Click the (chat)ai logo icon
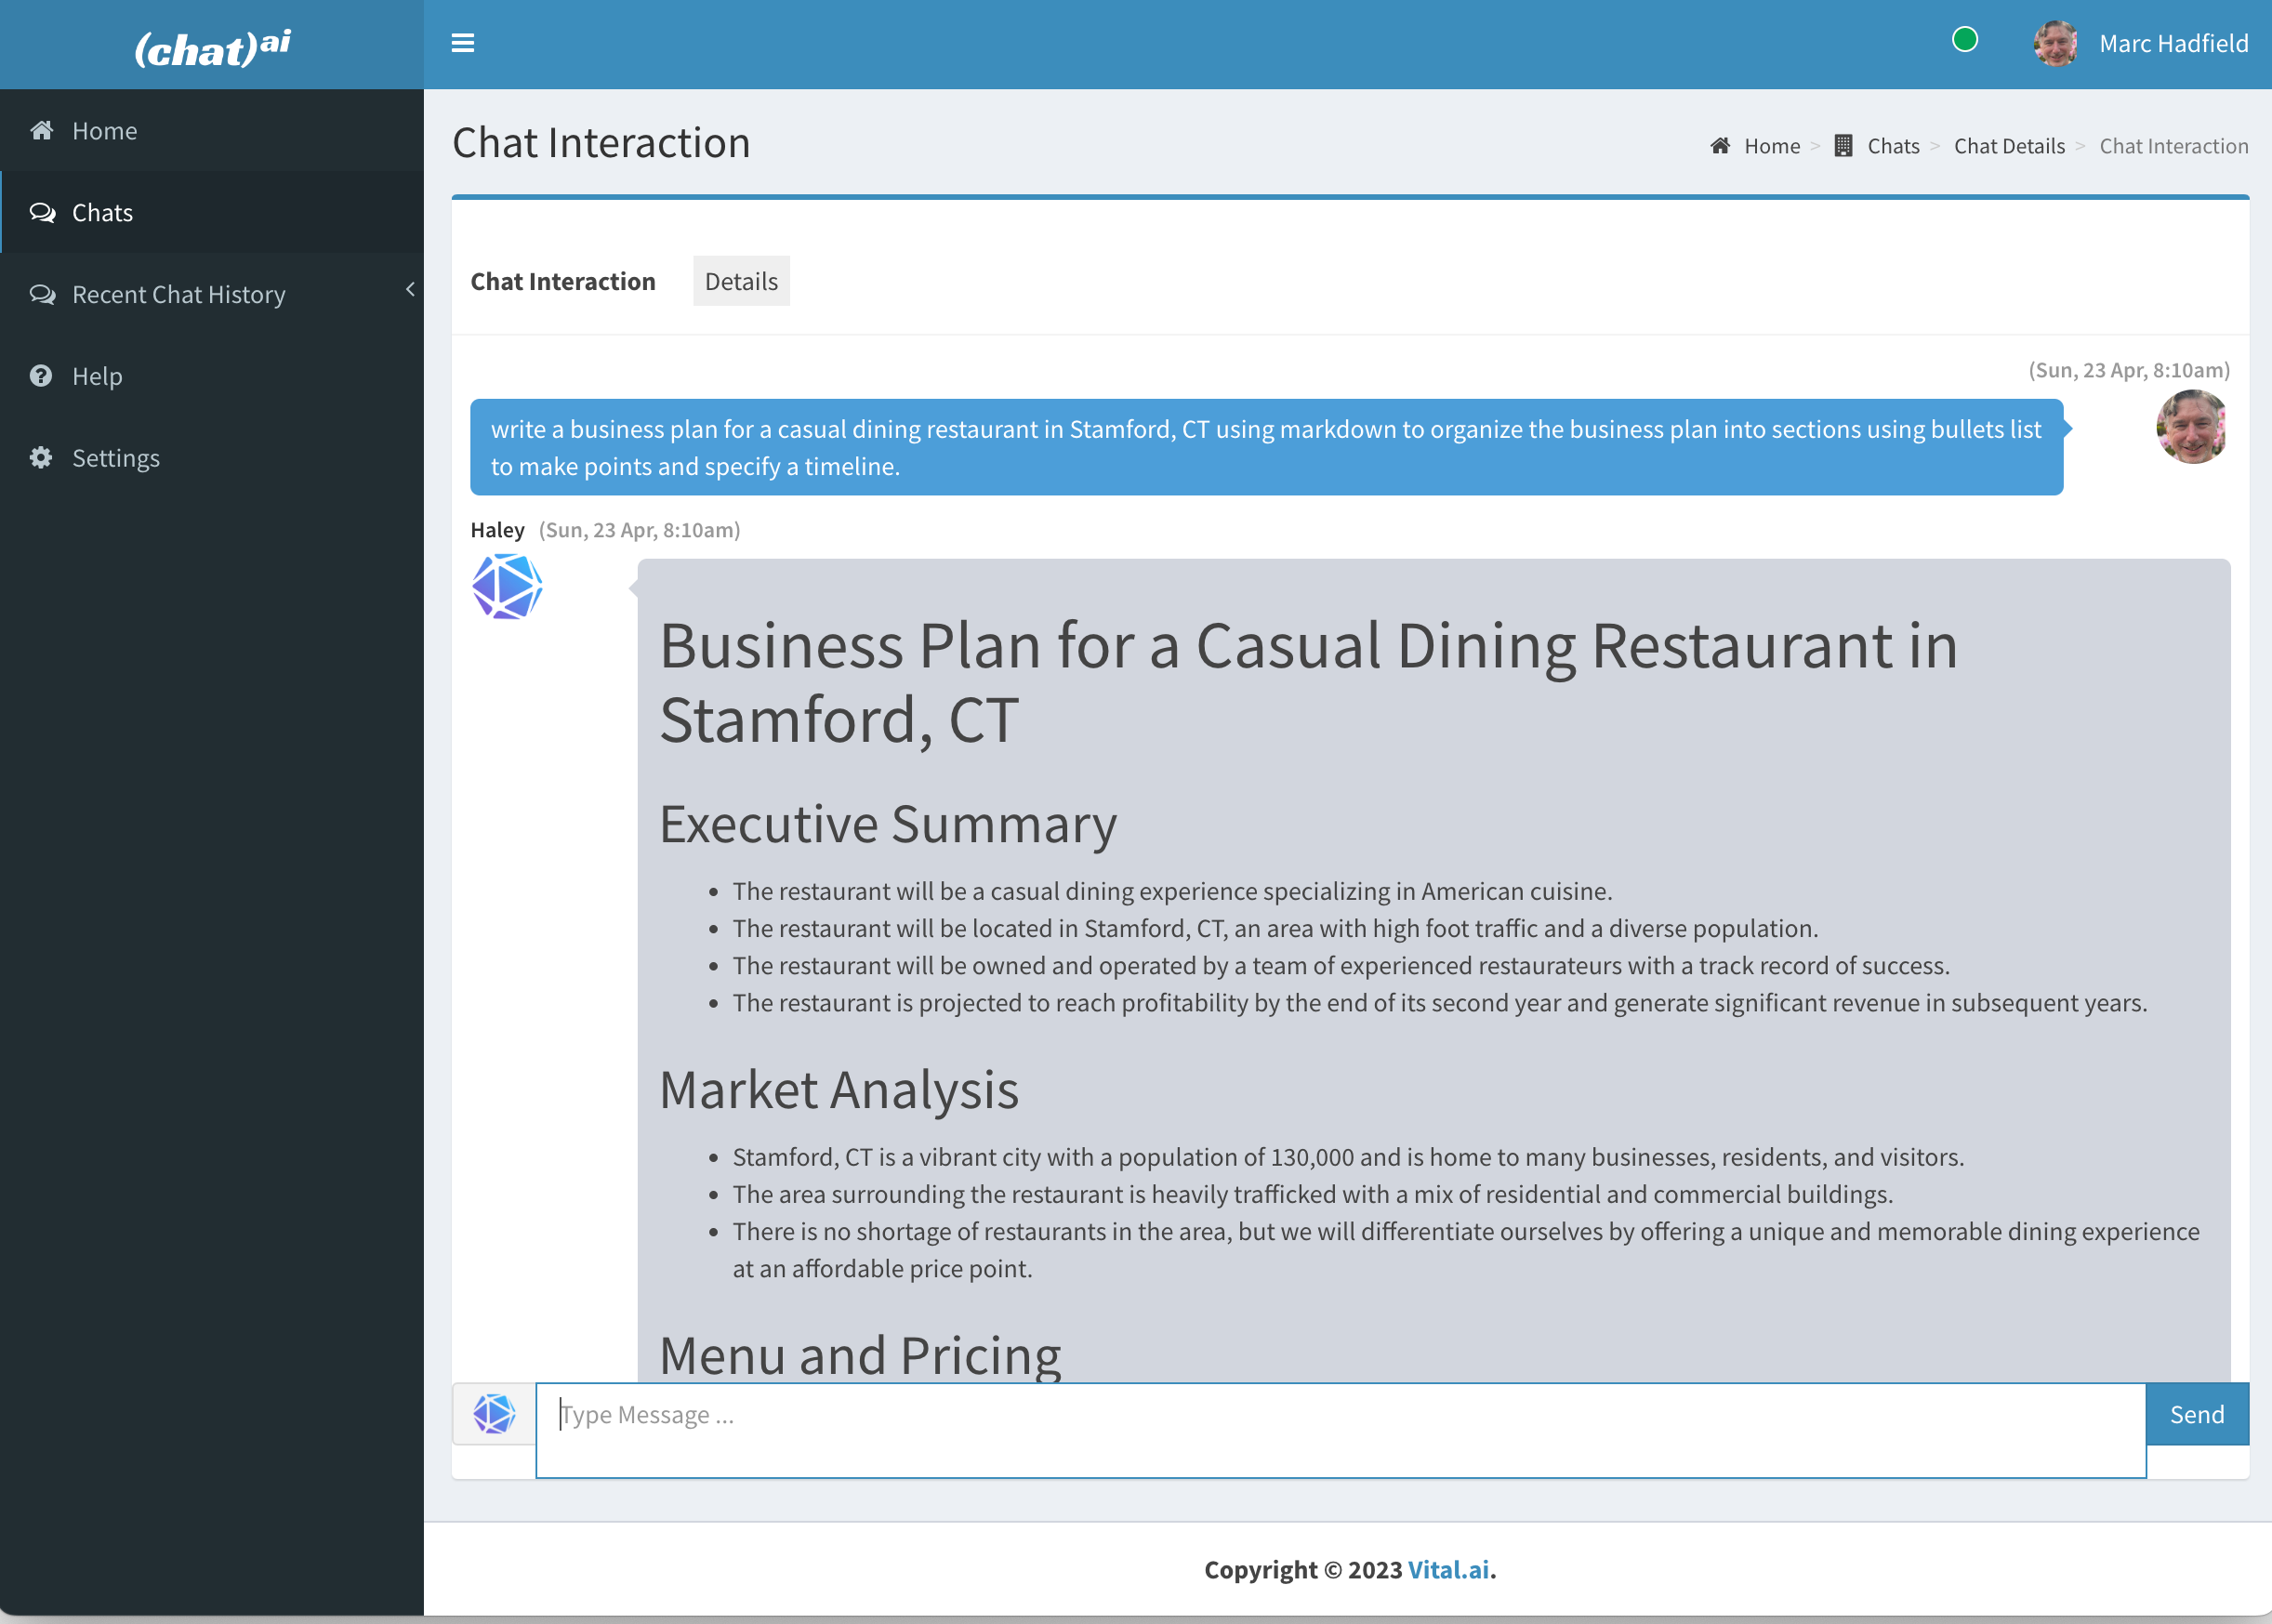Screen dimensions: 2272x1624 click(211, 44)
